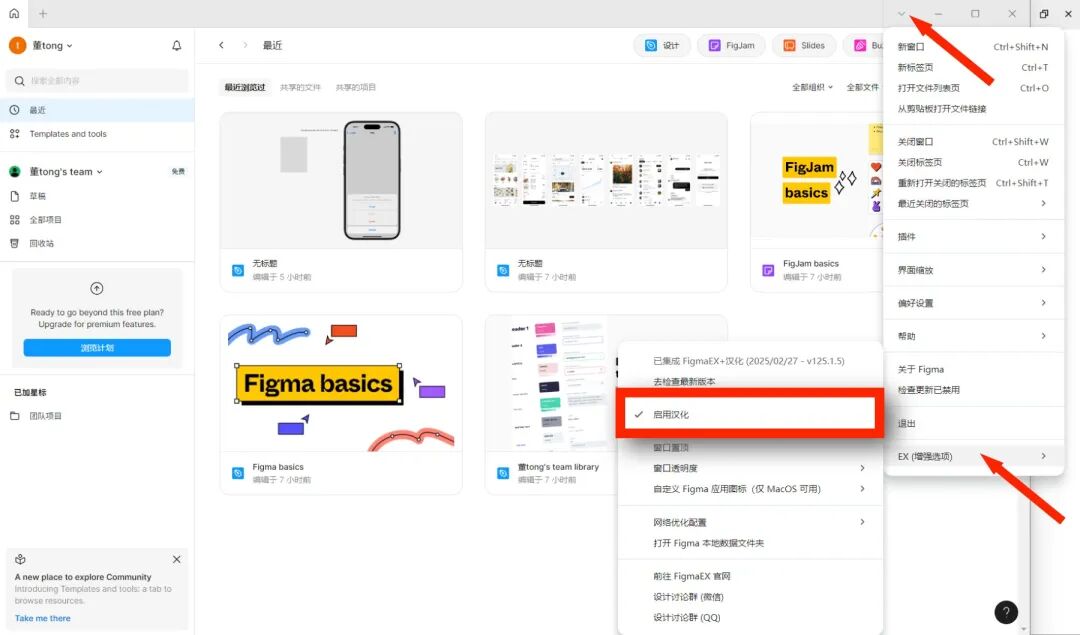The width and height of the screenshot is (1080, 635).
Task: Expand the 董tong account dropdown arrow
Action: click(x=70, y=46)
